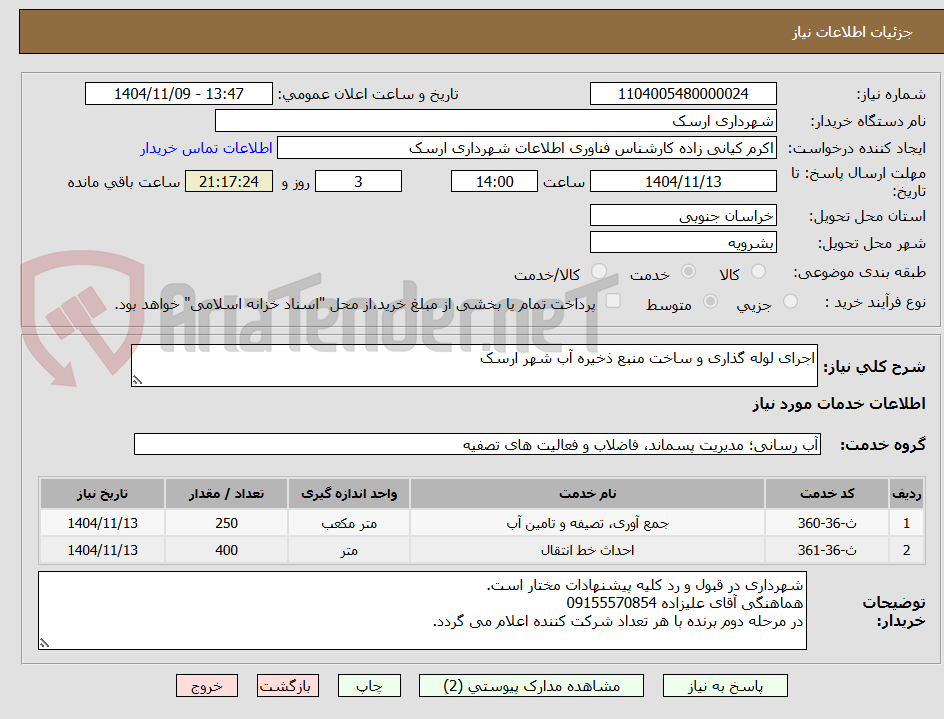Click the تعداد / مقدار column header
This screenshot has width=944, height=719.
pos(226,494)
